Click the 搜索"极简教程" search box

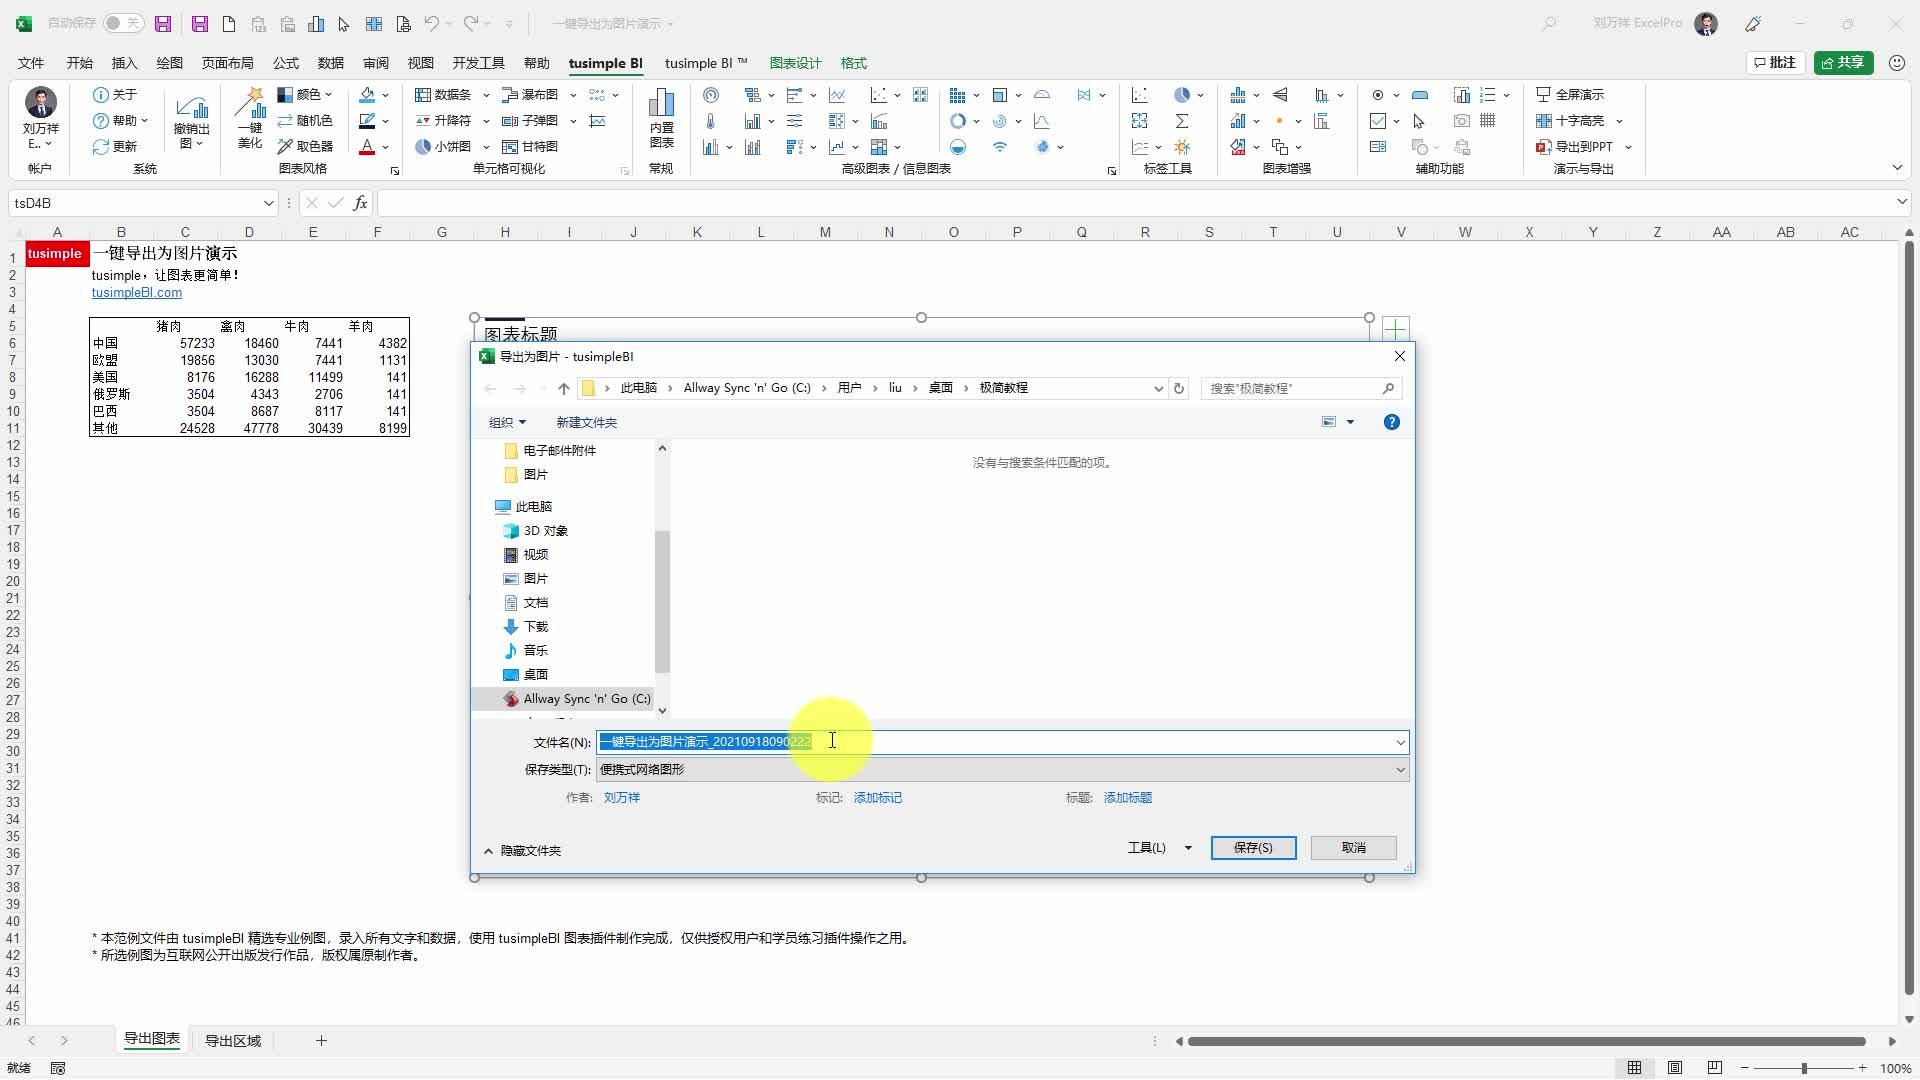pos(1300,388)
